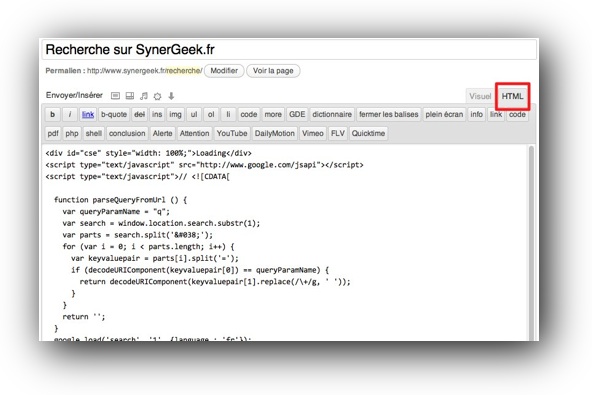
Task: Insert a Vimeo embed button
Action: pos(313,133)
